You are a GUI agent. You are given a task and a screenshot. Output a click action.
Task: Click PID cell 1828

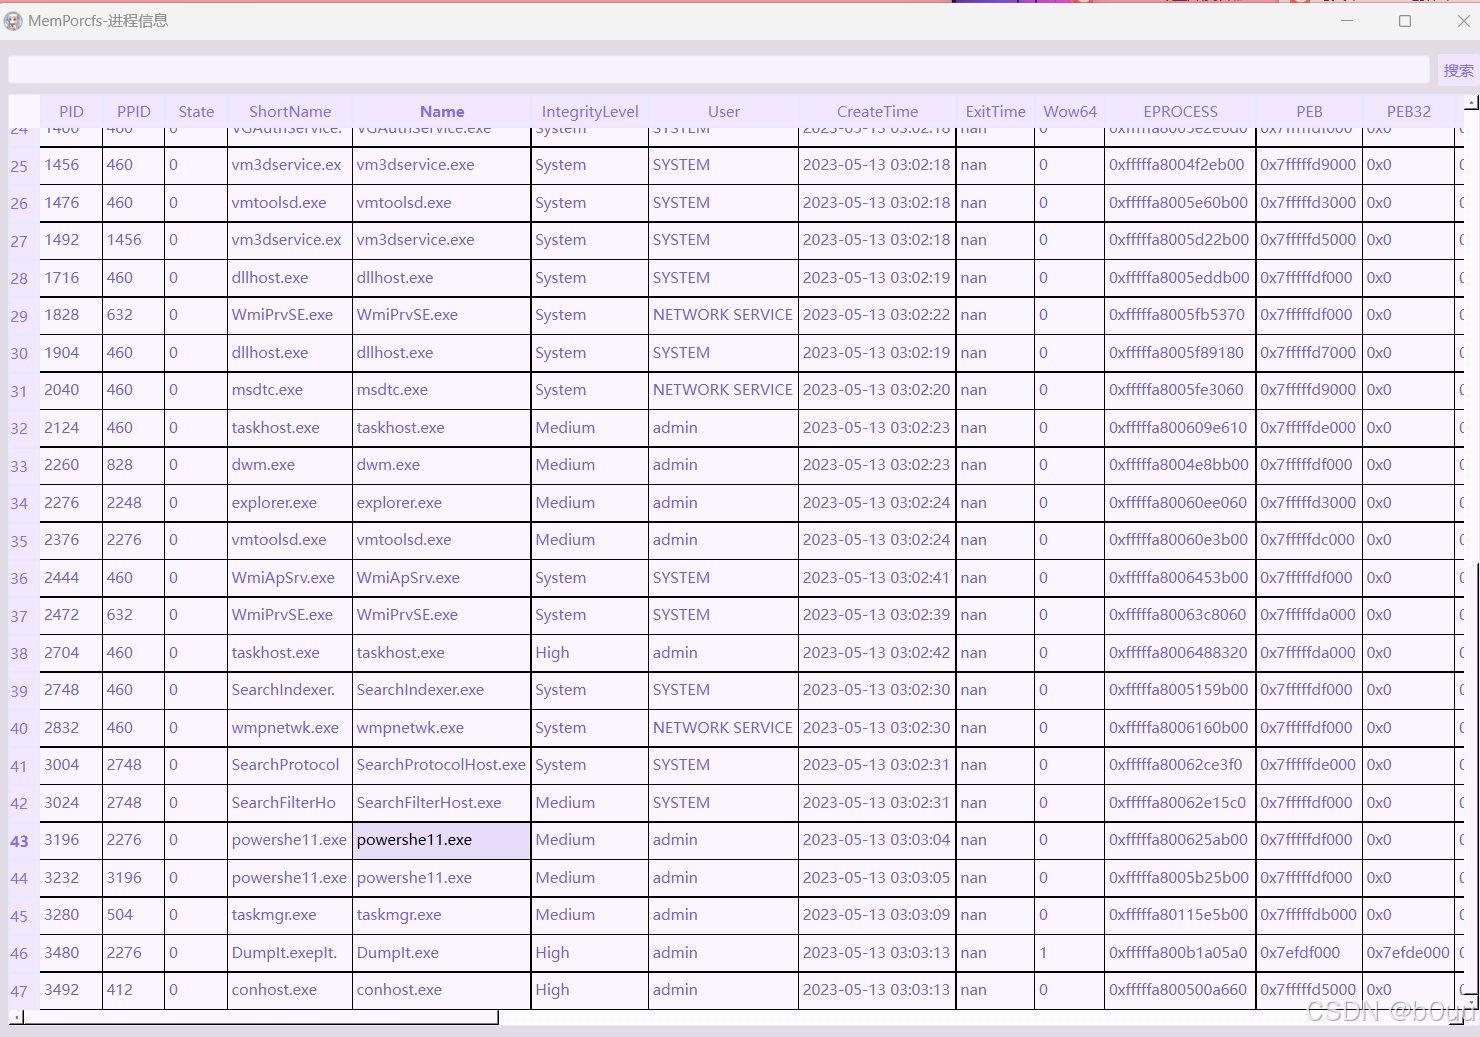[x=71, y=315]
